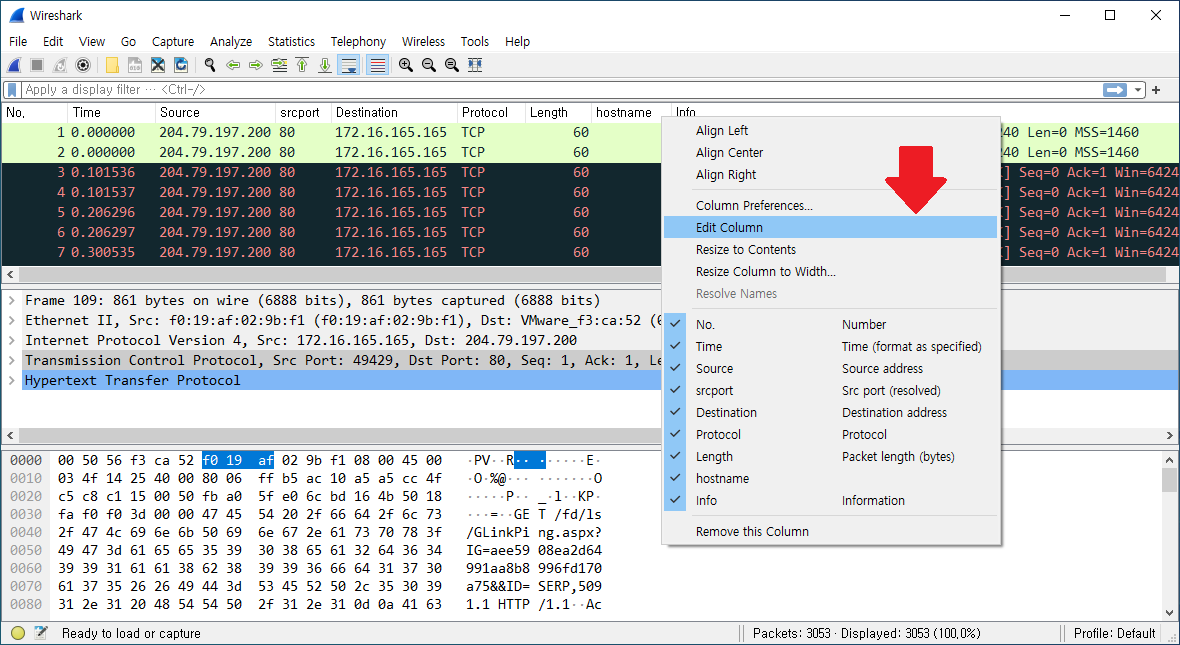1180x645 pixels.
Task: Click the capture file properties status icon
Action: [41, 633]
